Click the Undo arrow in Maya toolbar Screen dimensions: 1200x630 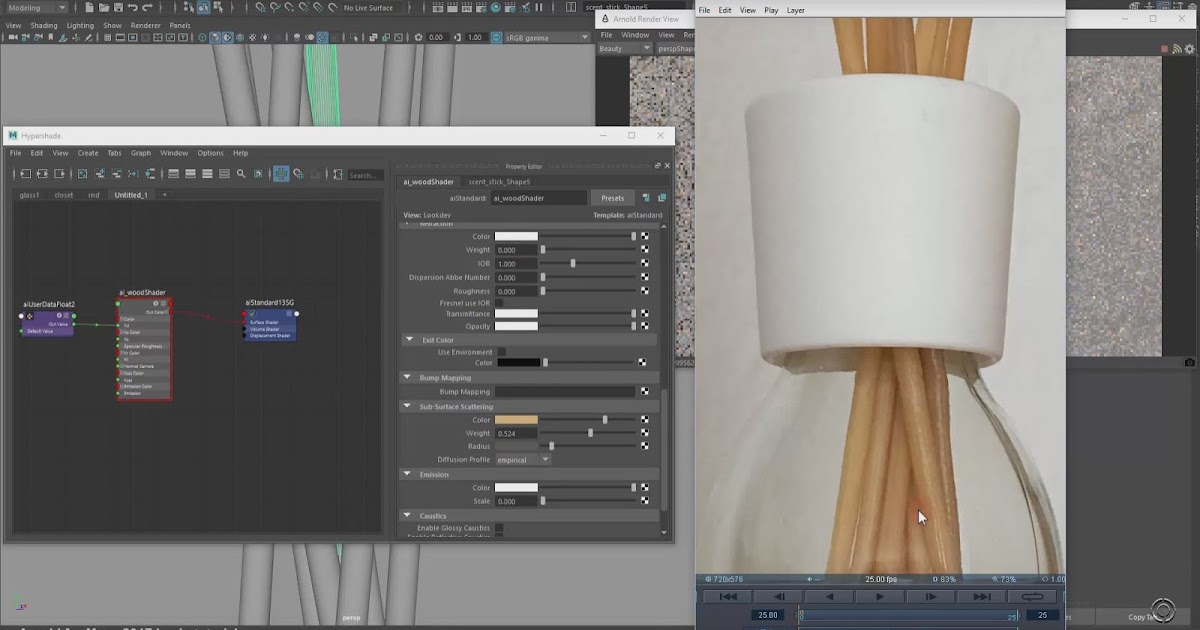(132, 7)
